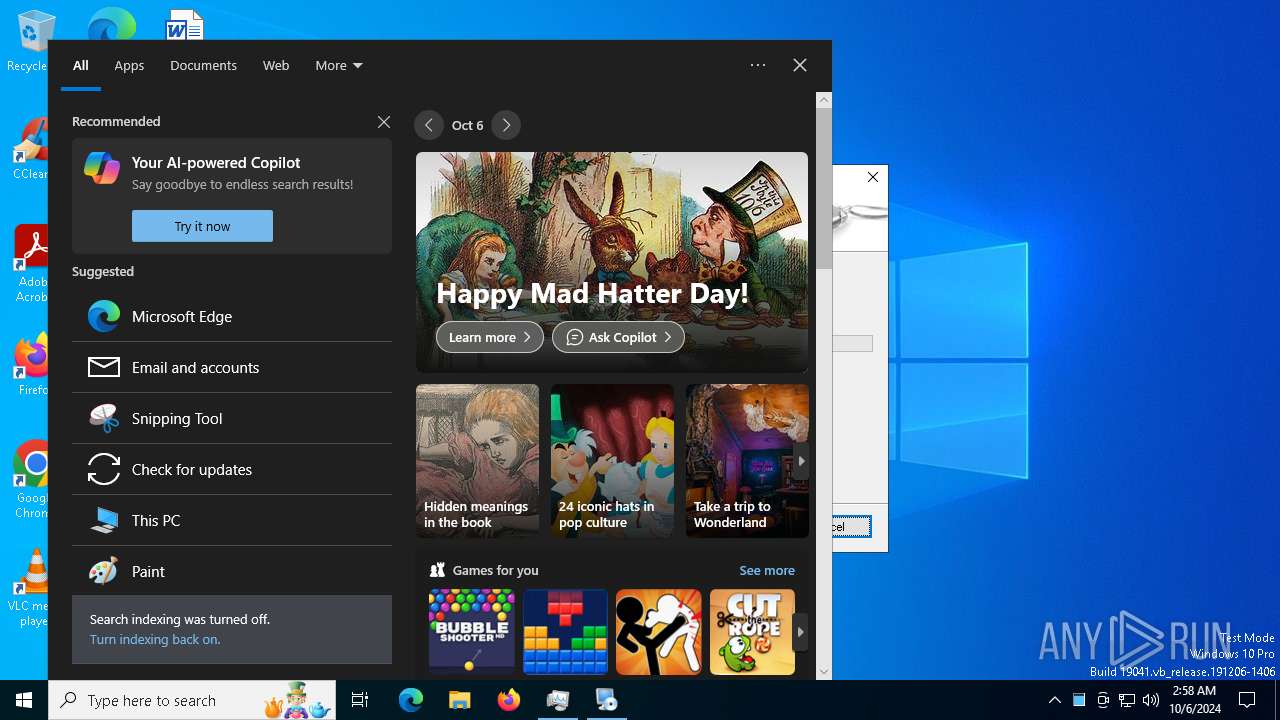Open Hidden meanings in the book card
1280x720 pixels.
pos(477,461)
